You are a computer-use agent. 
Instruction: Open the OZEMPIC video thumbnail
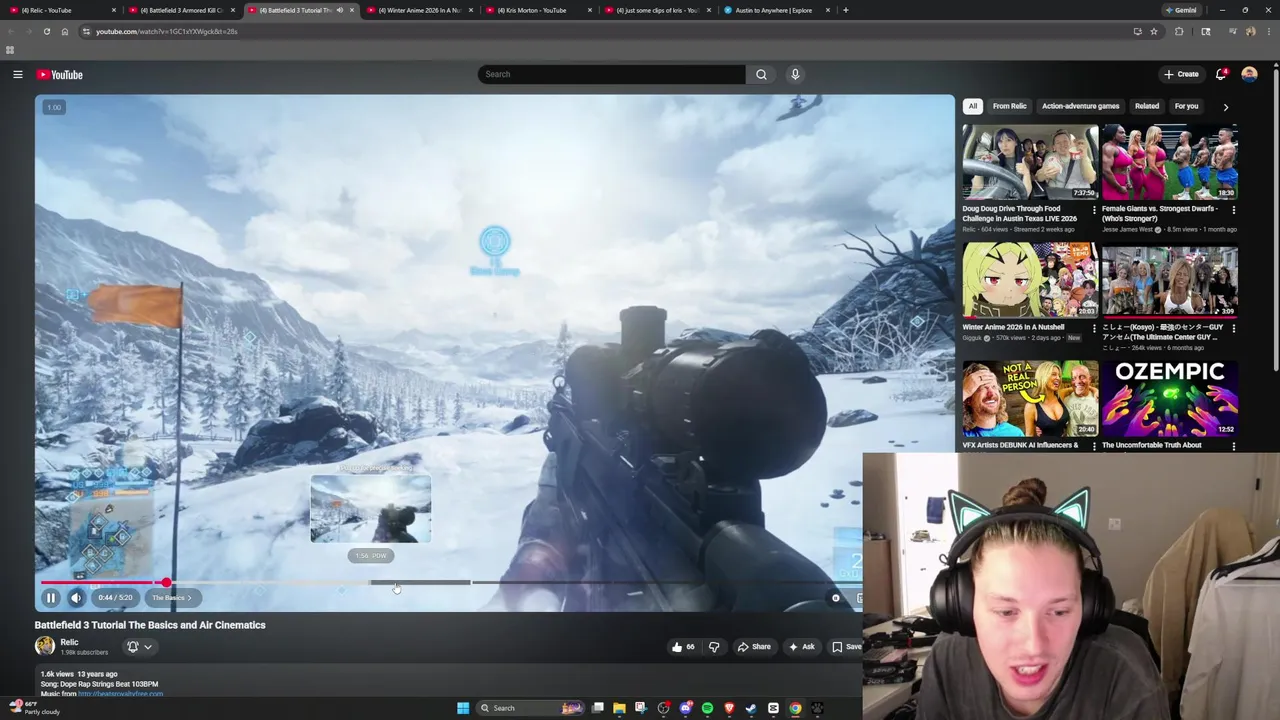pyautogui.click(x=1169, y=398)
